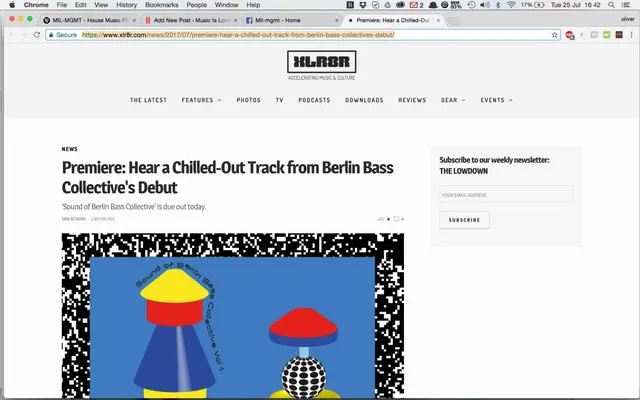Click the Creative Cloud menu bar icon

point(400,5)
